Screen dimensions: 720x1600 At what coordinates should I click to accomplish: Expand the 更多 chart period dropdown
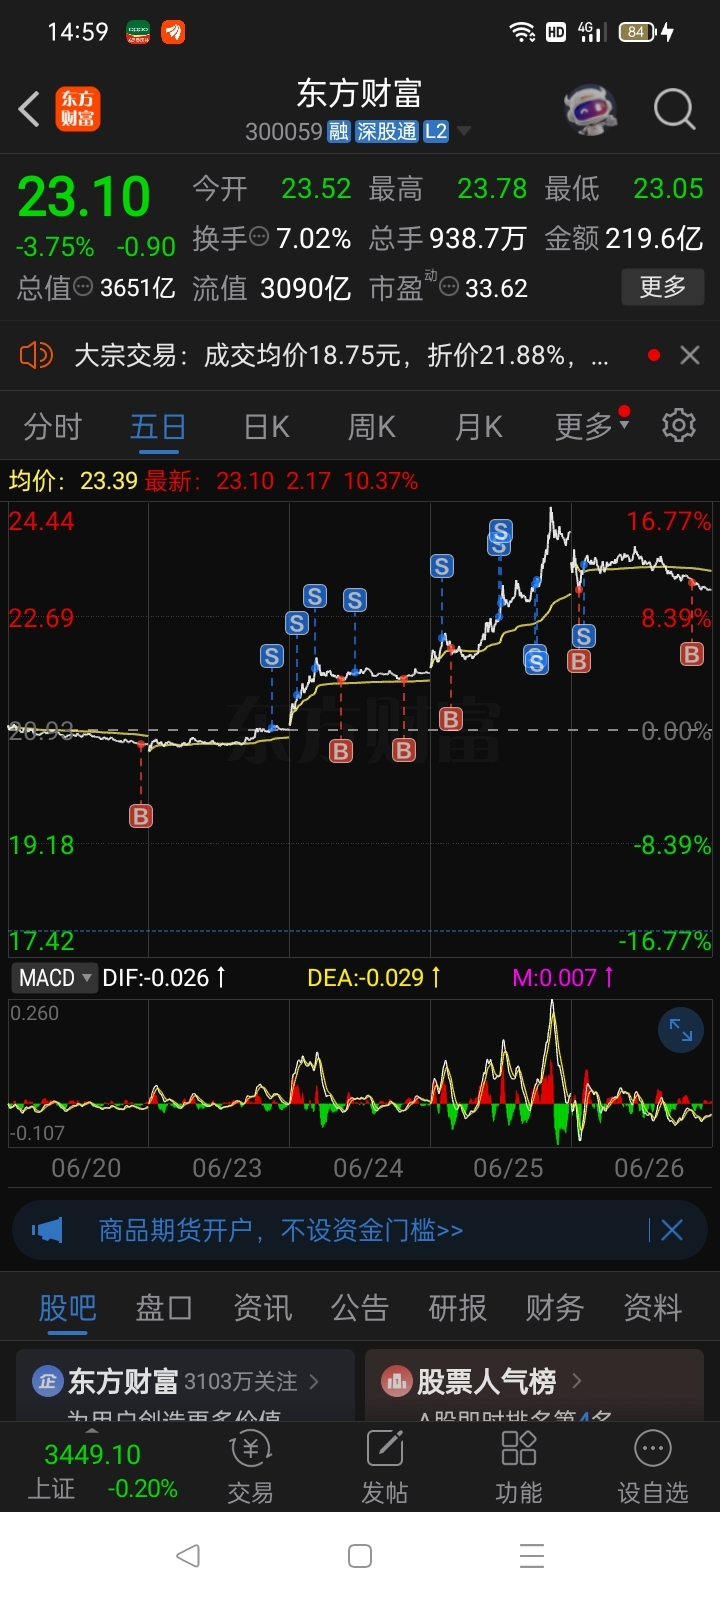coord(592,427)
